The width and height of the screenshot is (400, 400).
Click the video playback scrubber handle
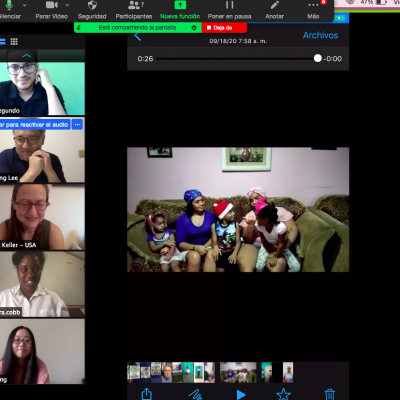point(318,58)
